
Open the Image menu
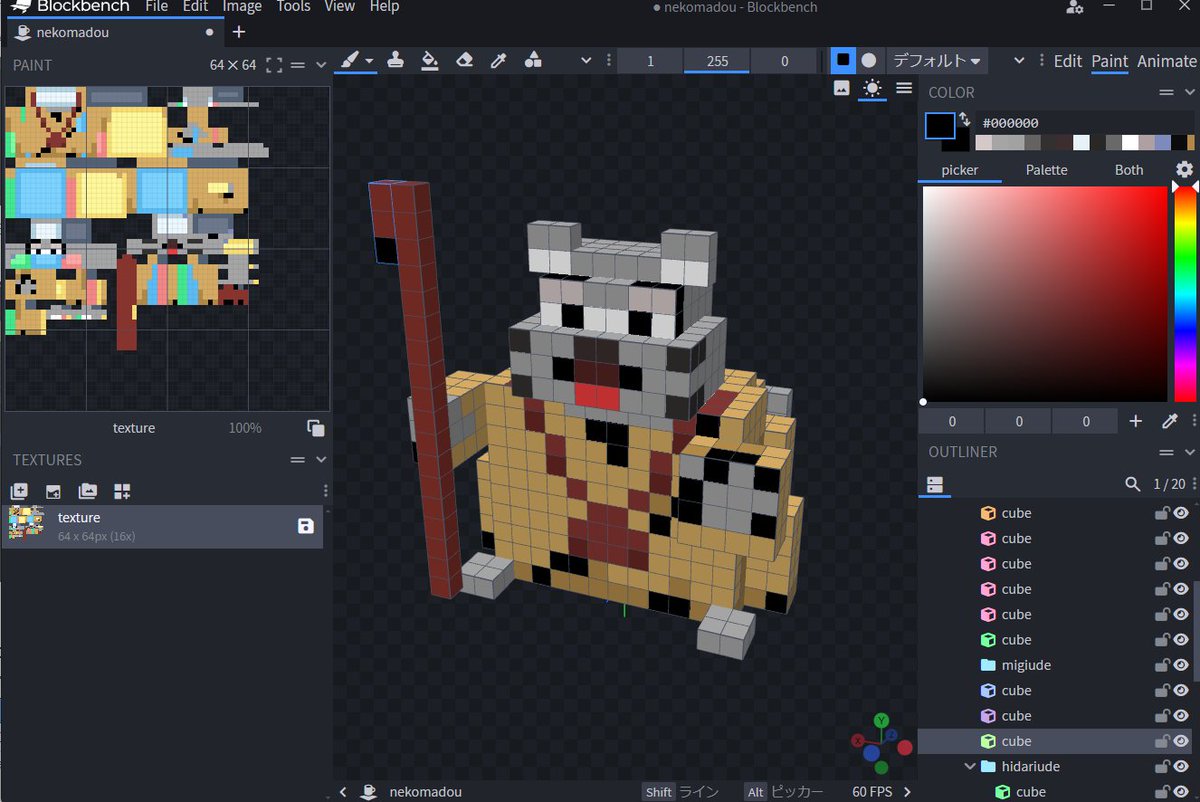pos(242,6)
